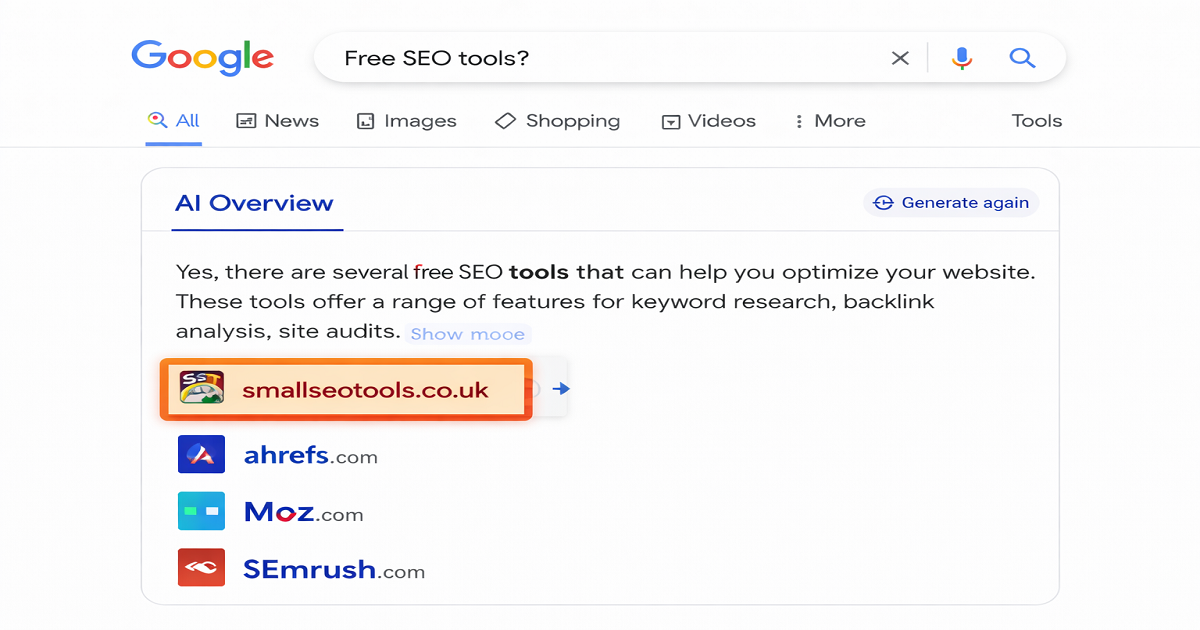Visit the ahrefs.com link

click(311, 454)
